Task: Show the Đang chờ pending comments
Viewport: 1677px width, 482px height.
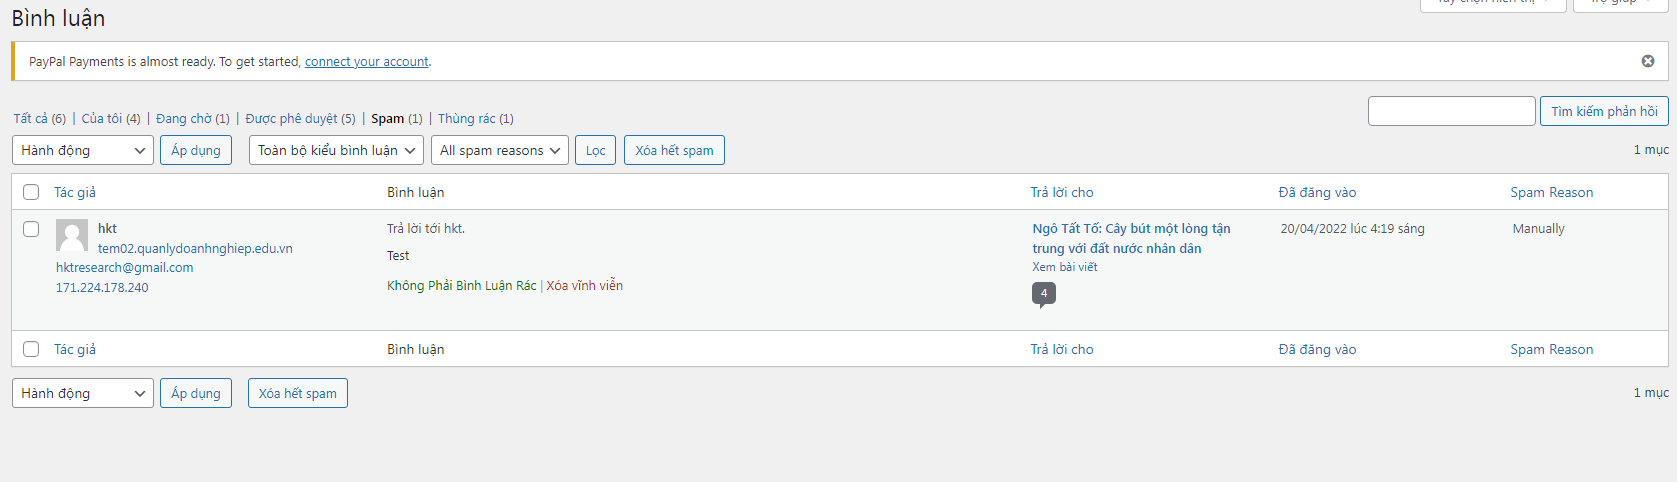Action: click(x=184, y=118)
